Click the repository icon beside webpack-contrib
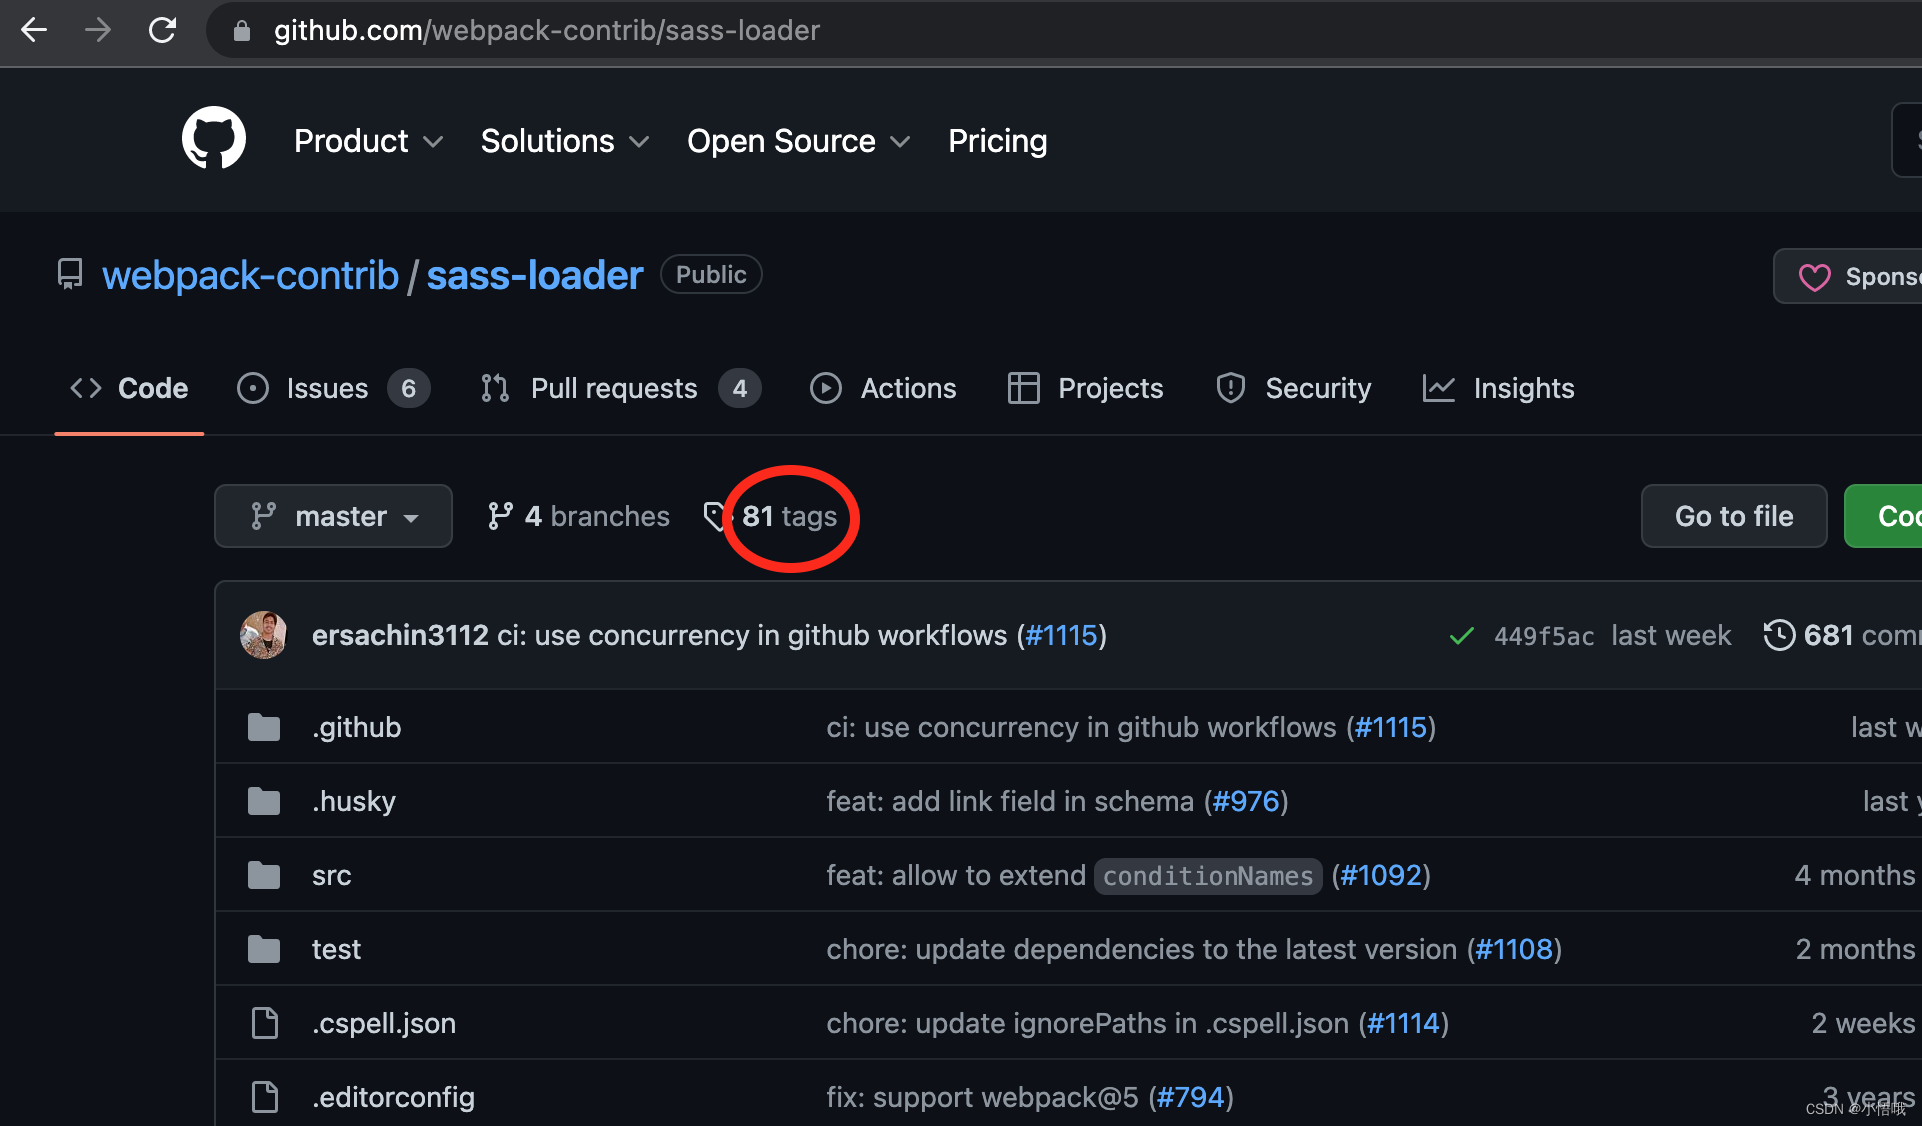 [x=70, y=274]
